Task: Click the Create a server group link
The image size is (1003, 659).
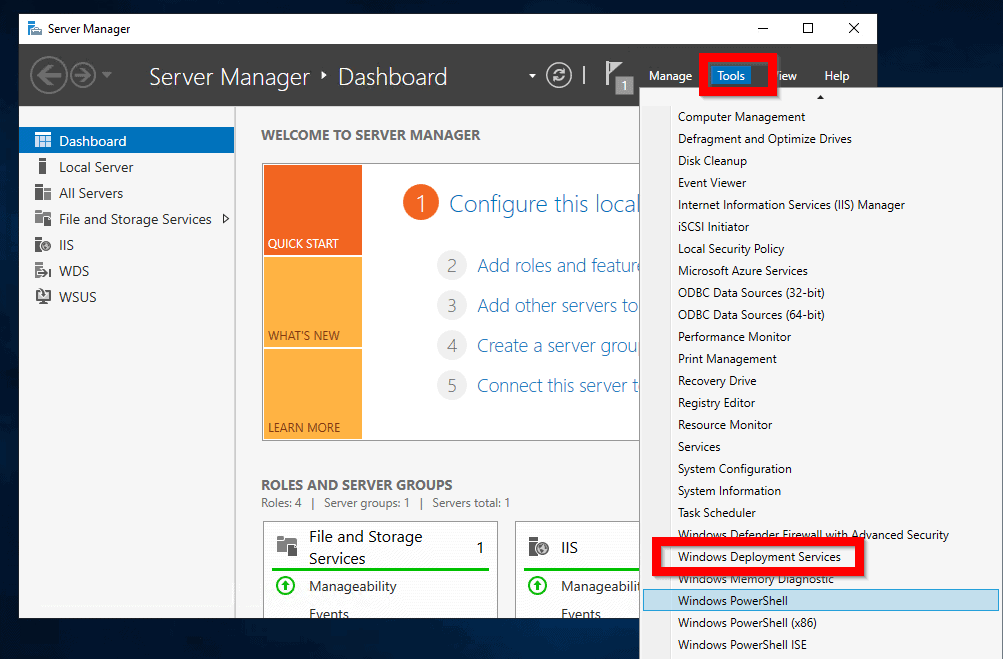Action: [x=557, y=345]
